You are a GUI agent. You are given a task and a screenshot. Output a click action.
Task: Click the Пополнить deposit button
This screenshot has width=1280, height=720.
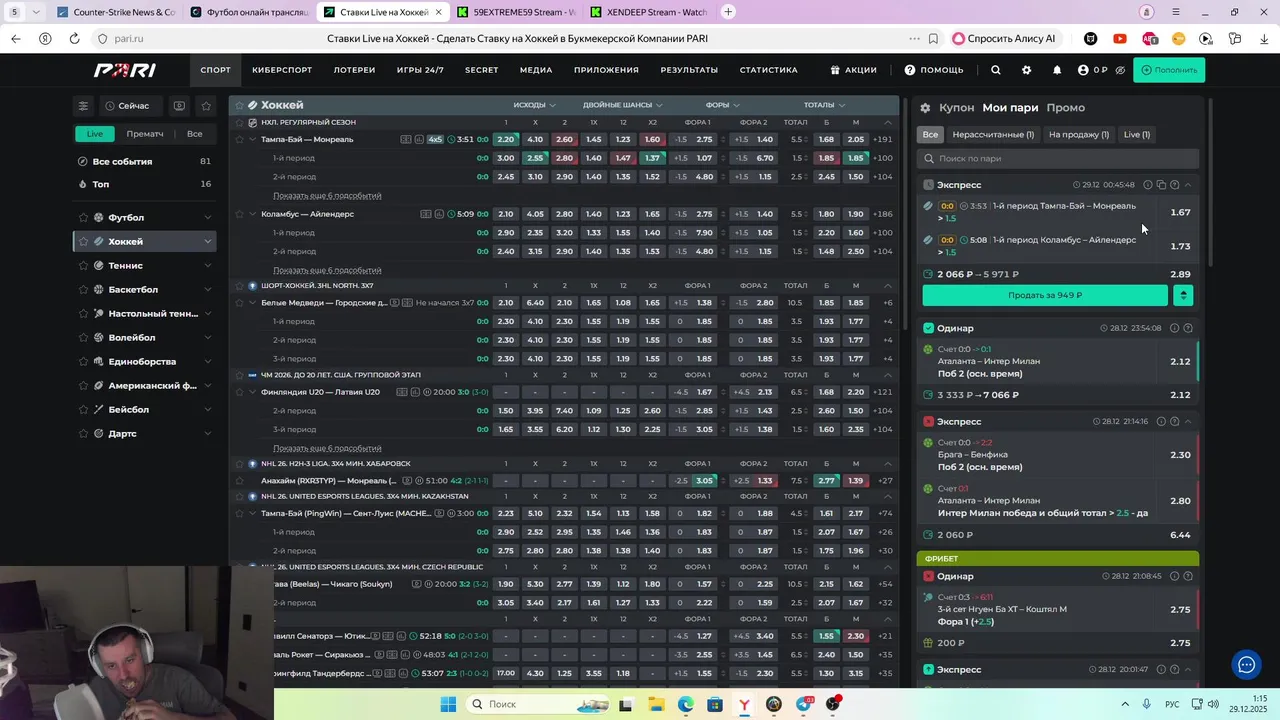pos(1169,70)
